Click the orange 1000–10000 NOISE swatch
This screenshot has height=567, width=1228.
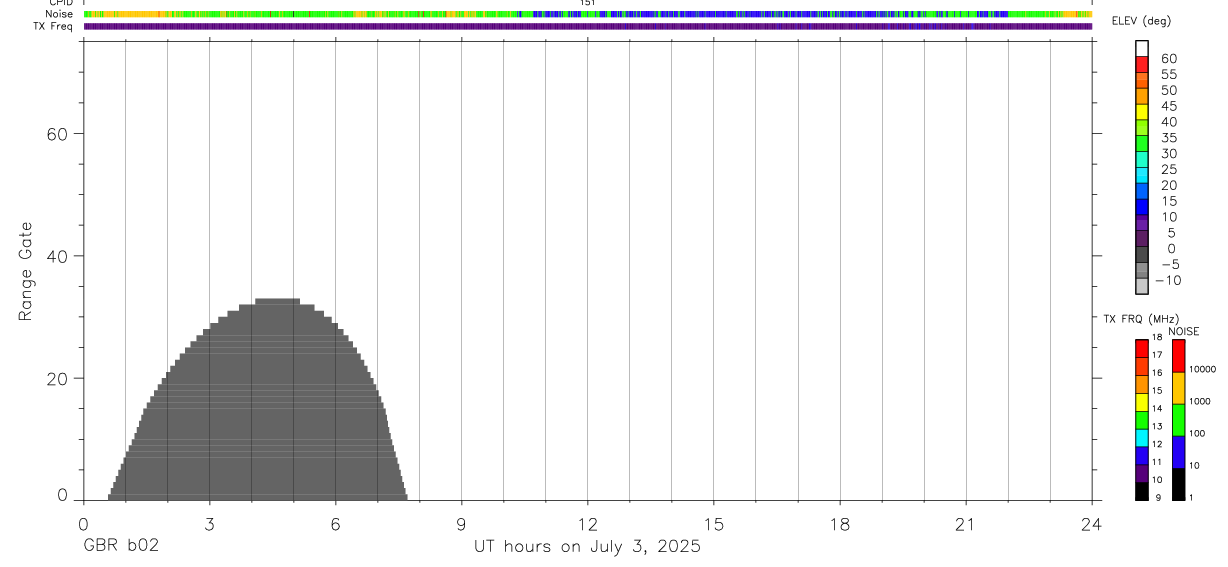tap(1178, 388)
